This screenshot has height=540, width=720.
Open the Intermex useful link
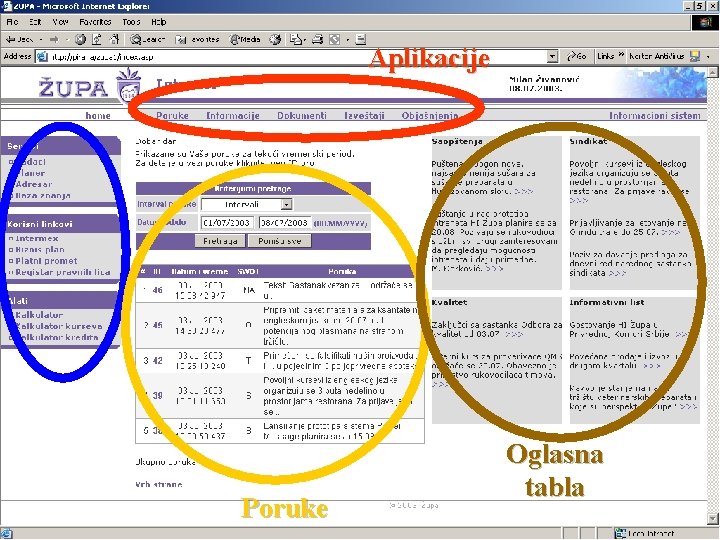tap(37, 238)
